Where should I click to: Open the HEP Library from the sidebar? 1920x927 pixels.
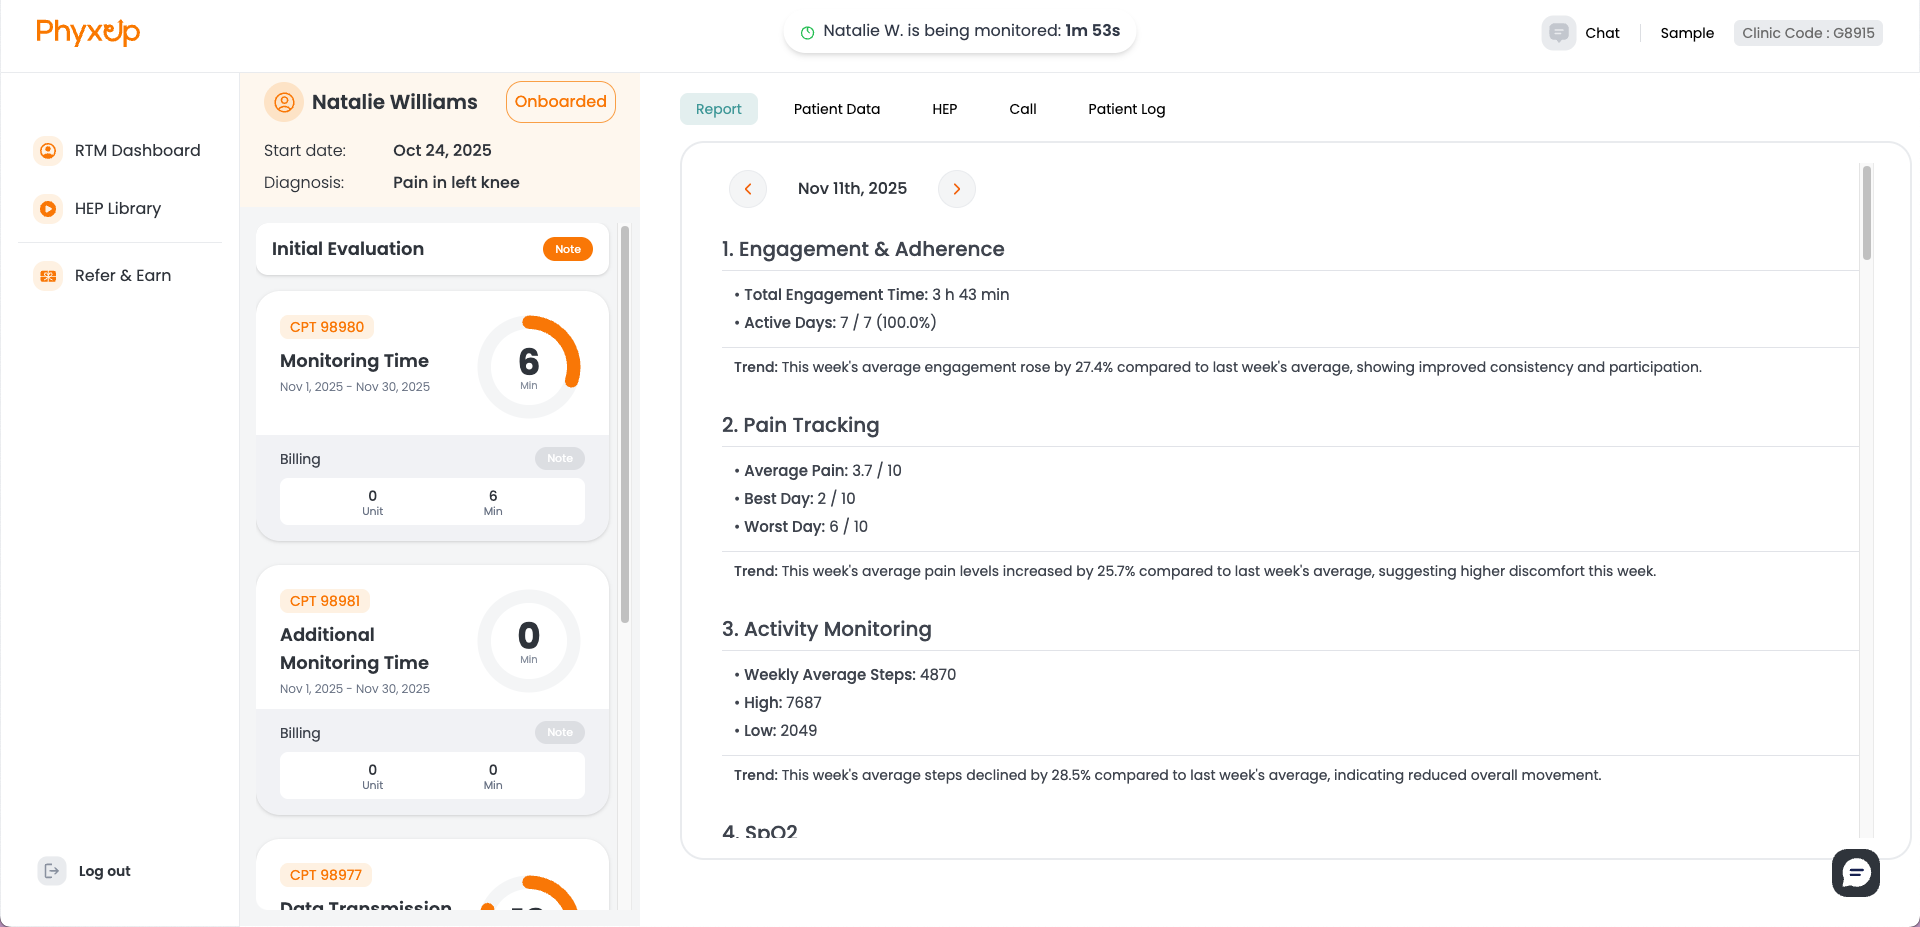point(117,208)
